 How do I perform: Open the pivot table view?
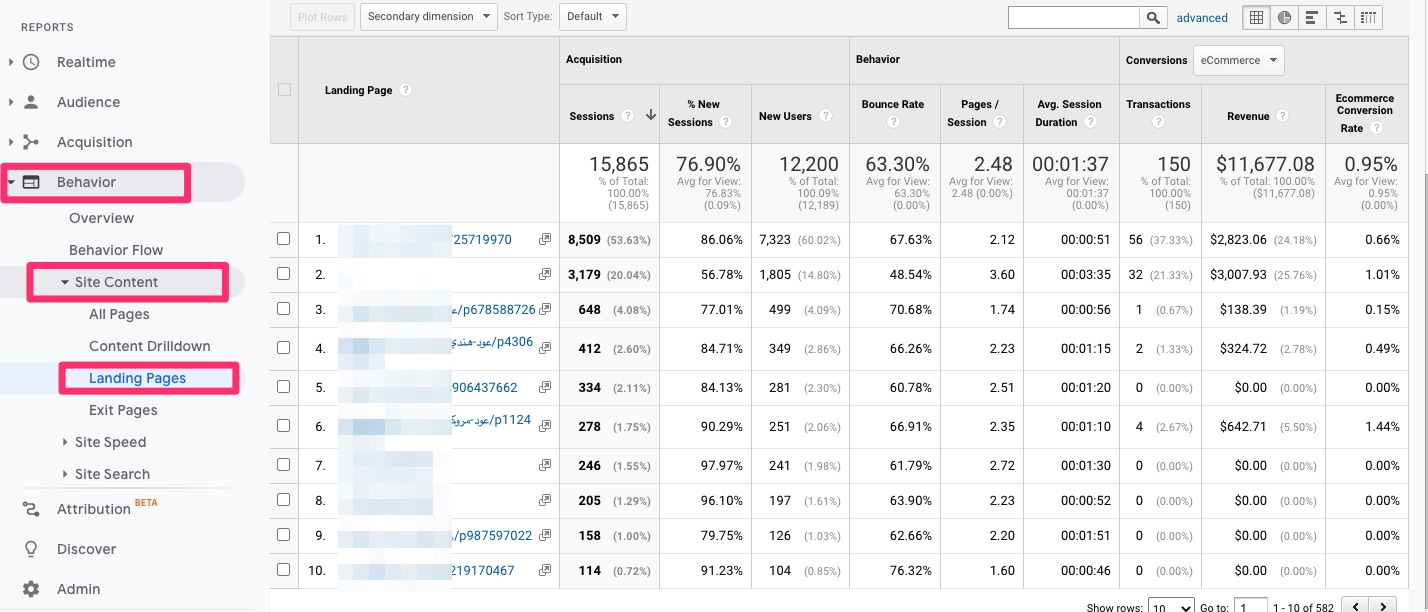pos(1367,18)
